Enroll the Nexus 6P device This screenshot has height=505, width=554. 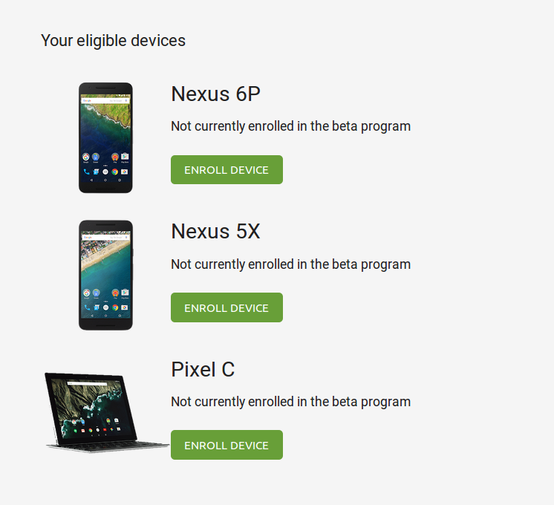click(226, 170)
